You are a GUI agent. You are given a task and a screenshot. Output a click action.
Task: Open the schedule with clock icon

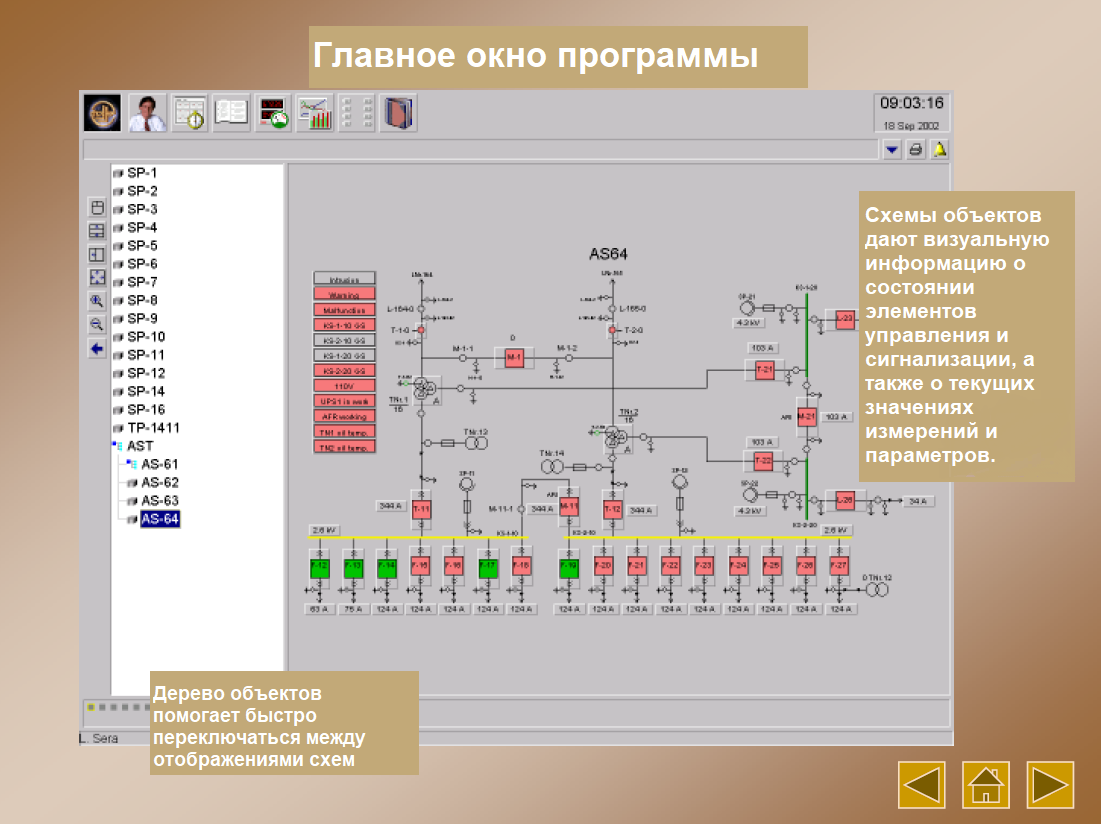click(190, 112)
